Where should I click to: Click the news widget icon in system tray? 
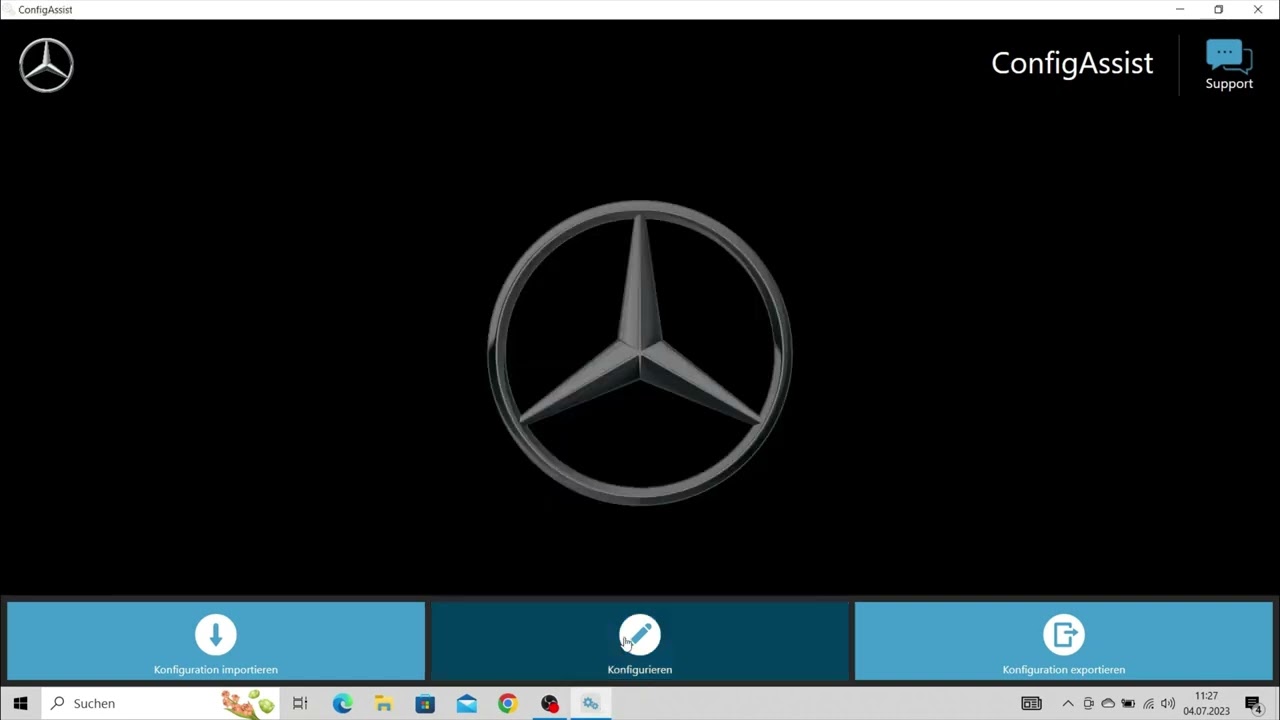tap(1031, 704)
